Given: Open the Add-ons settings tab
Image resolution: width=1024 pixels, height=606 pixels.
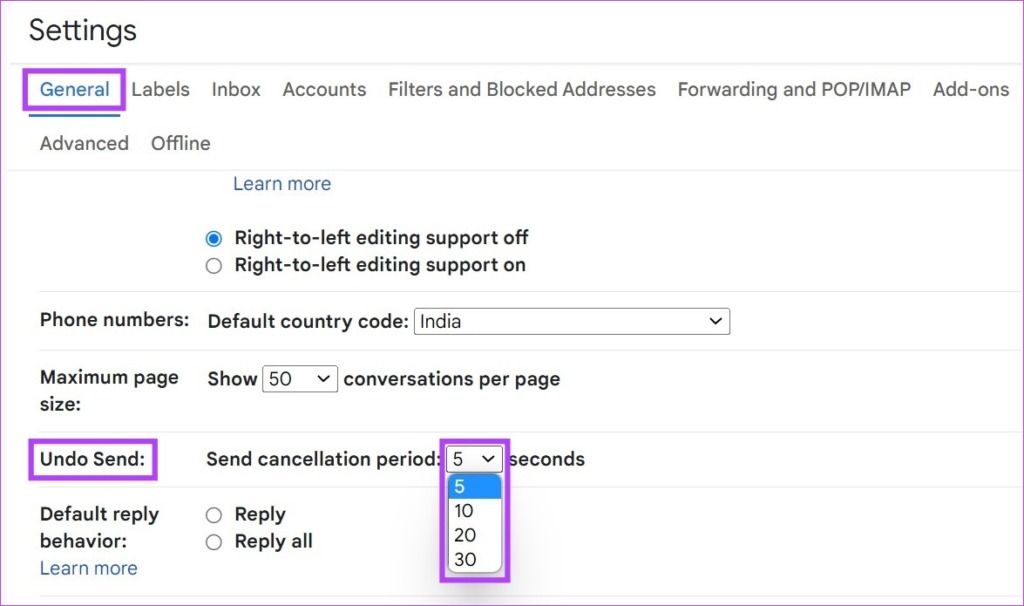Looking at the screenshot, I should coord(969,89).
